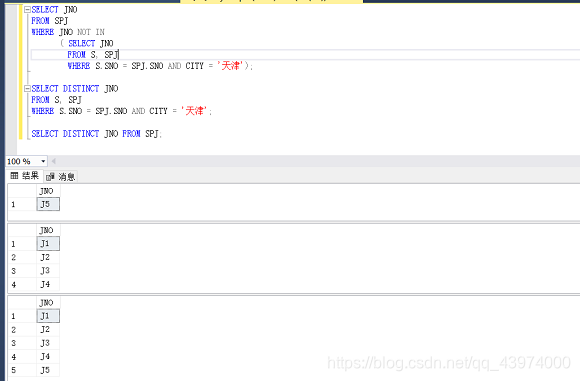Collapse the first SELECT JNO query block
Image resolution: width=580 pixels, height=381 pixels.
[x=27, y=10]
